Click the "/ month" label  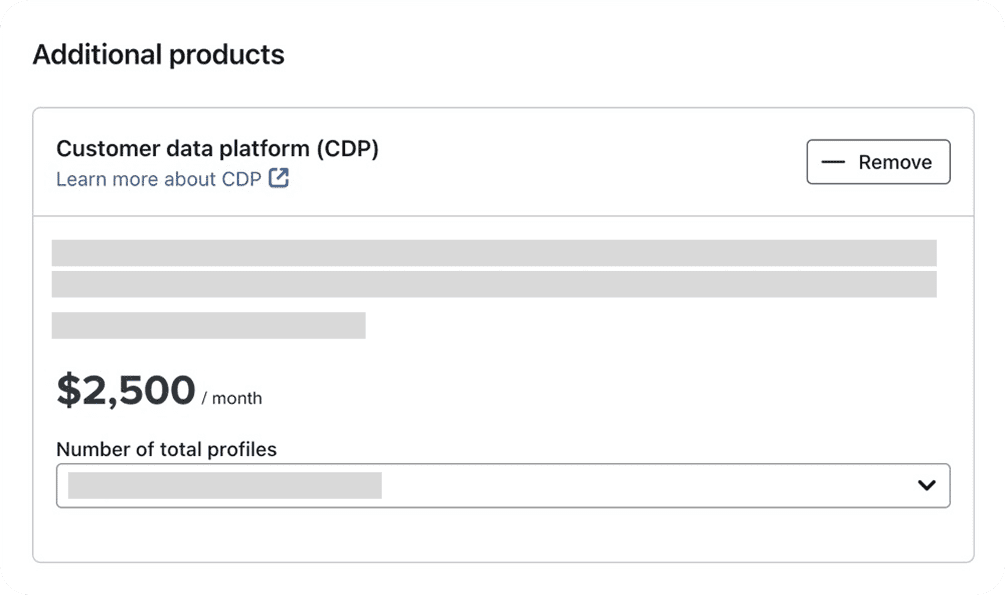click(230, 397)
